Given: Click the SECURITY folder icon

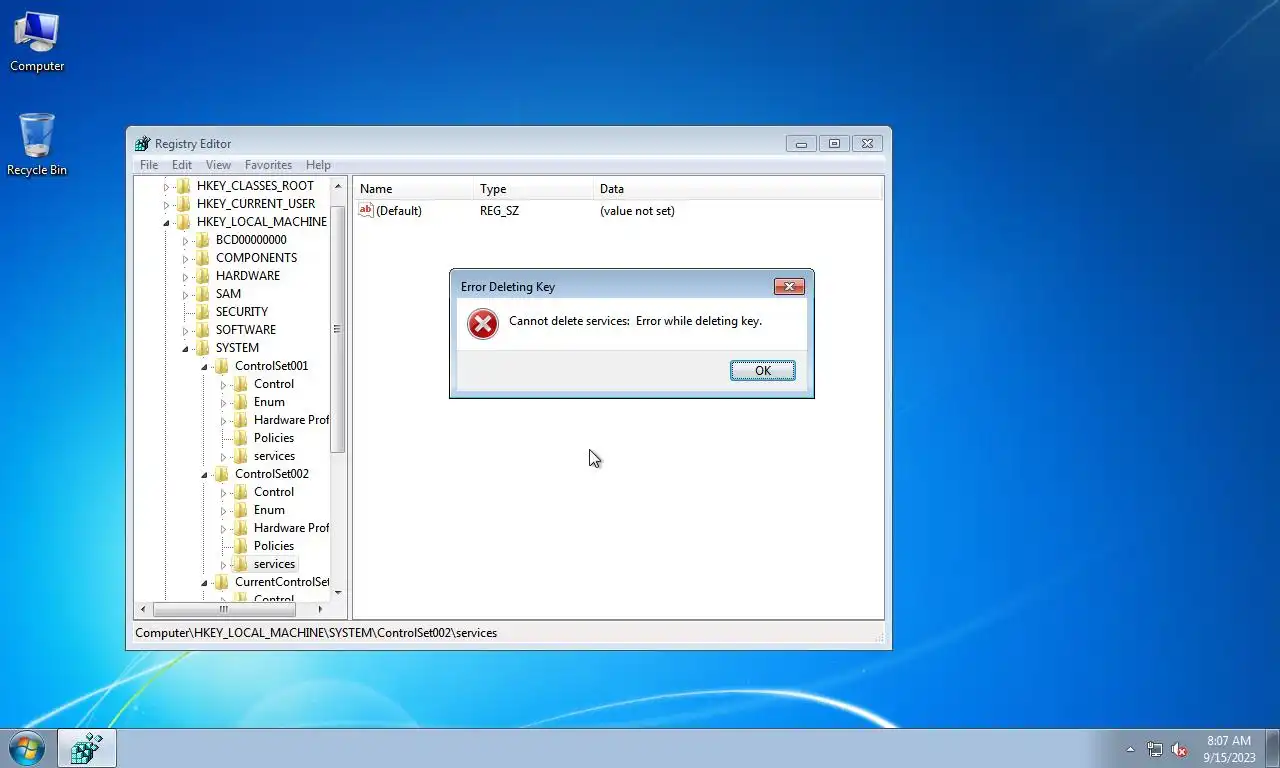Looking at the screenshot, I should pyautogui.click(x=202, y=312).
